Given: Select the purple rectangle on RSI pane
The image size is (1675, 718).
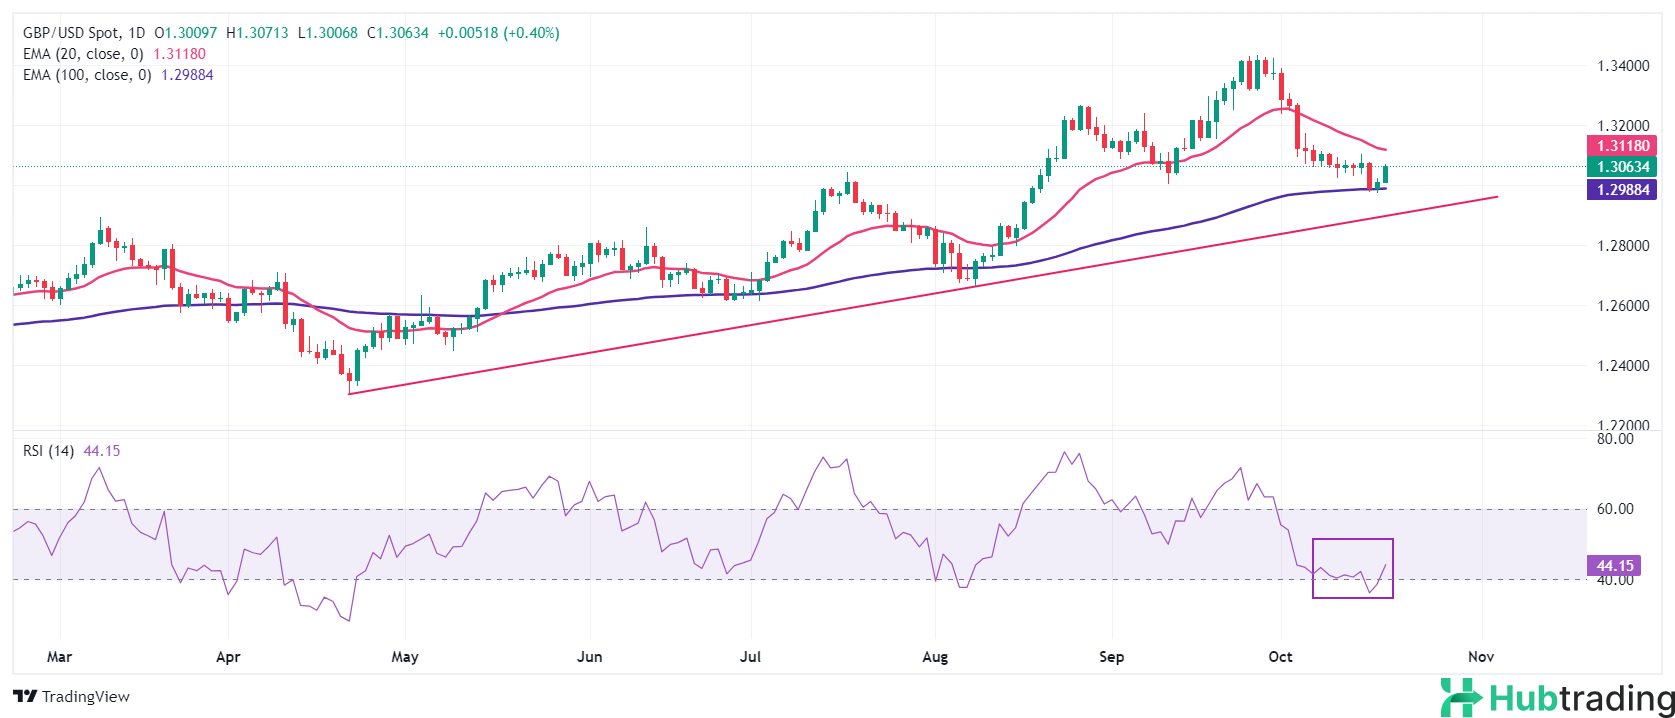Looking at the screenshot, I should coord(1352,540).
